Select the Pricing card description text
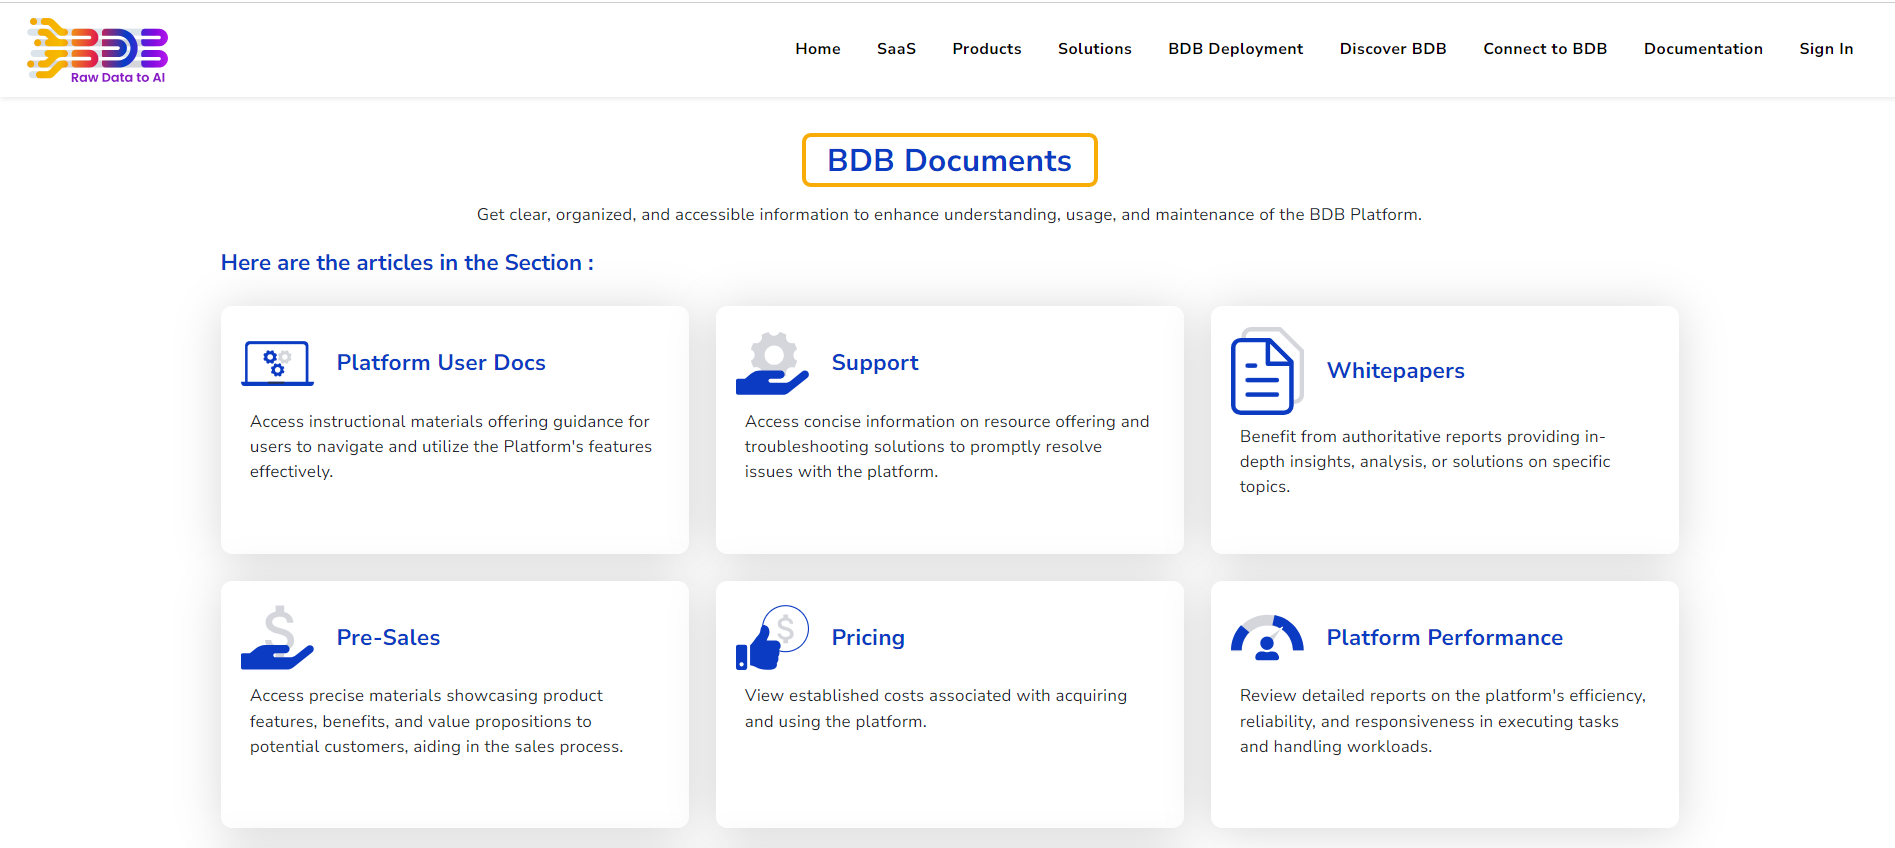The width and height of the screenshot is (1895, 848). [x=935, y=708]
